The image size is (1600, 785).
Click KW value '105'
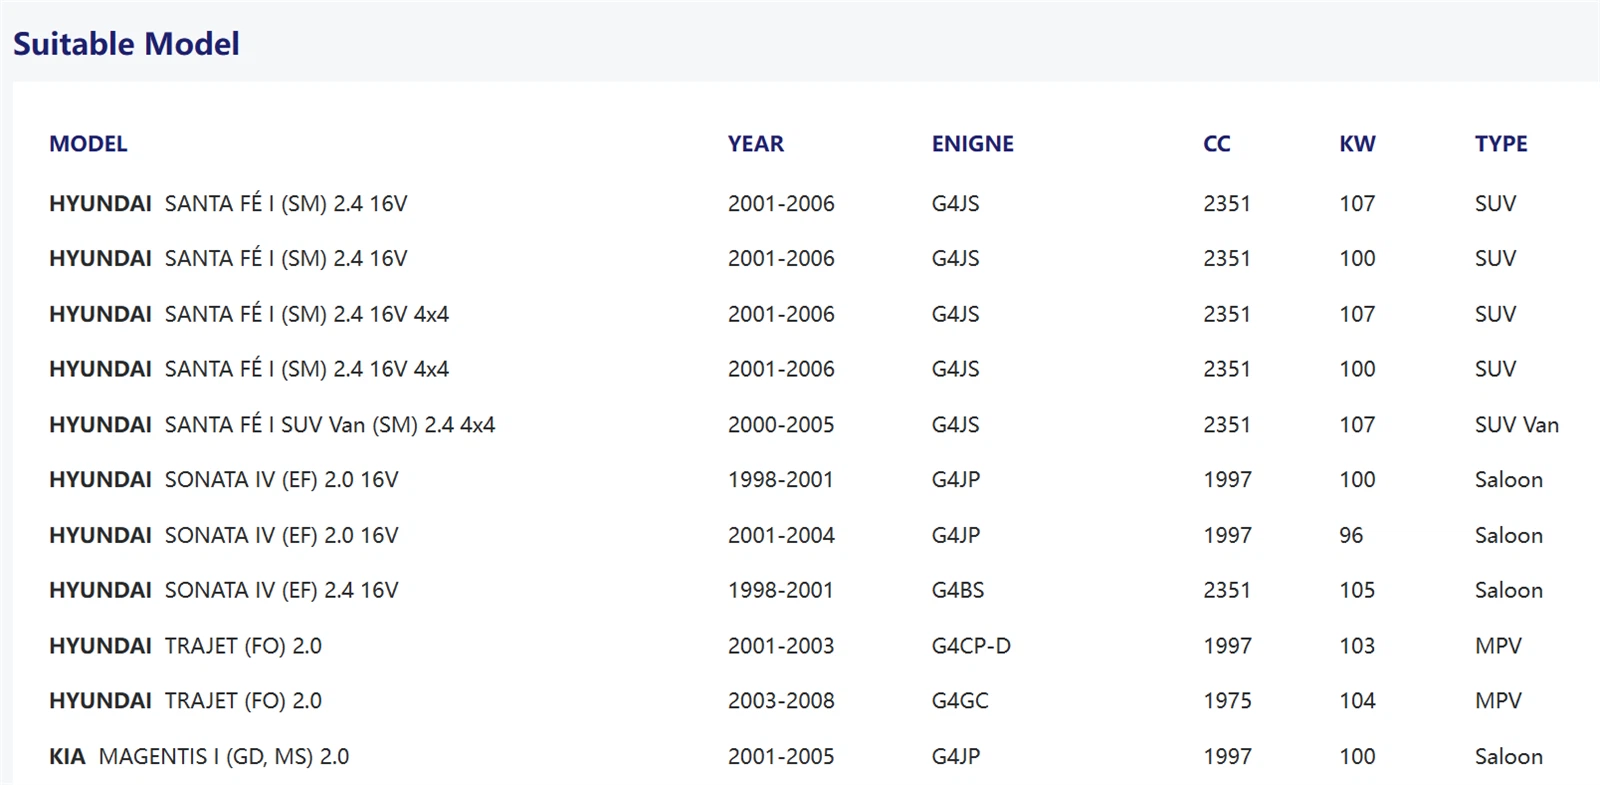pyautogui.click(x=1357, y=591)
